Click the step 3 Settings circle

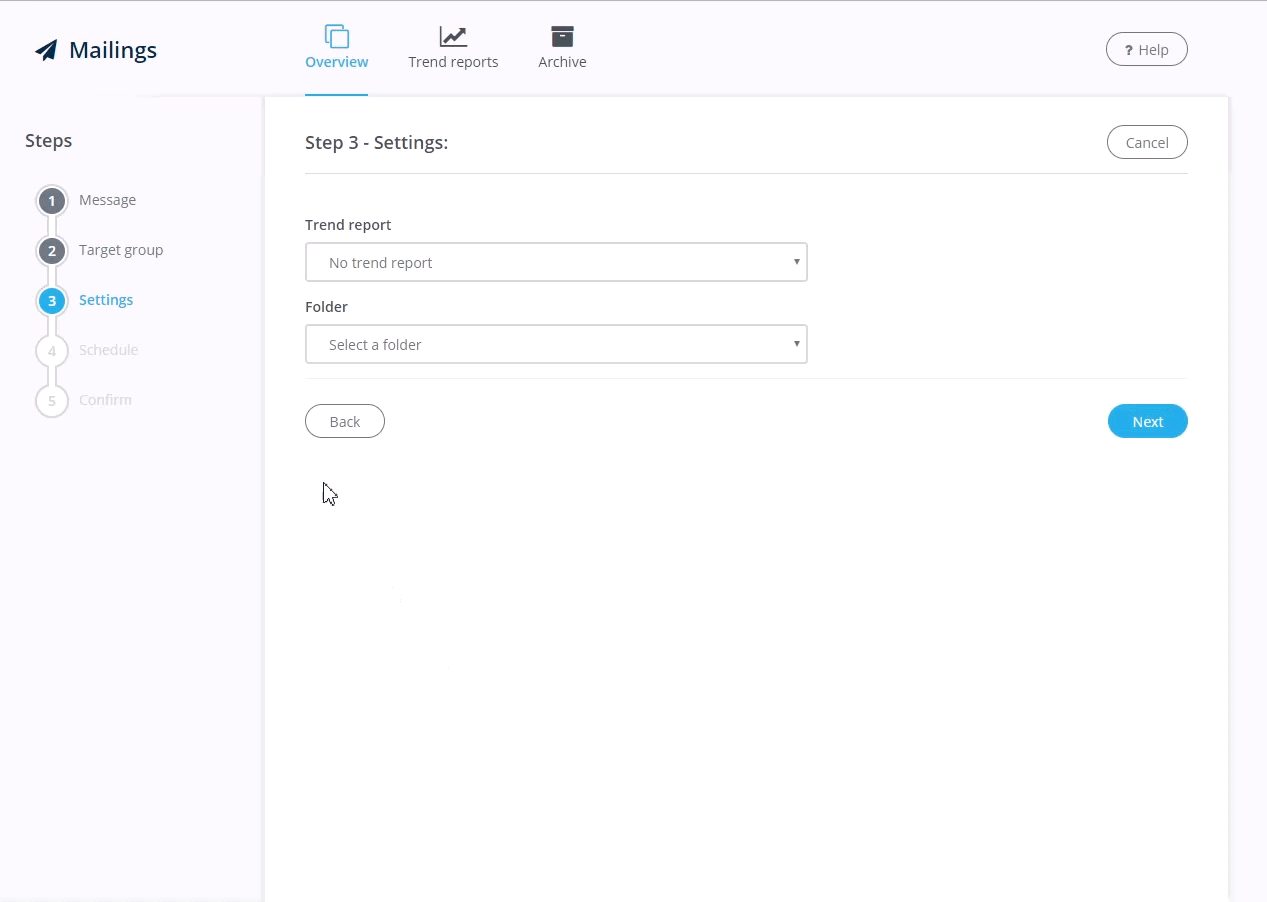pyautogui.click(x=52, y=301)
